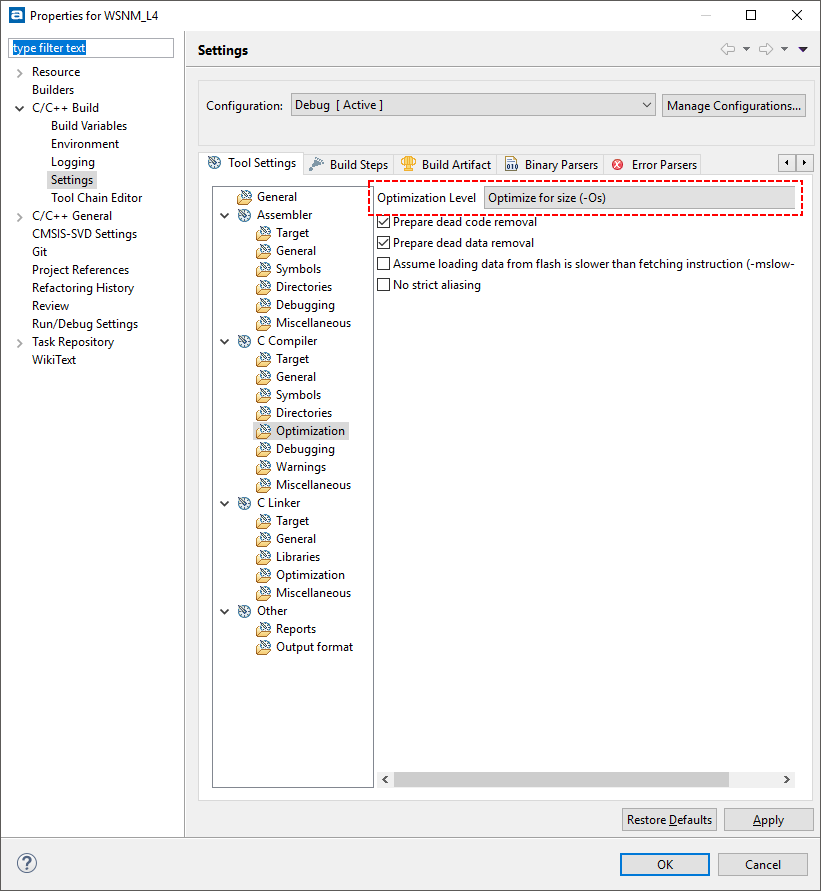Image resolution: width=821 pixels, height=891 pixels.
Task: Click the C Compiler Optimization option icon
Action: (263, 431)
